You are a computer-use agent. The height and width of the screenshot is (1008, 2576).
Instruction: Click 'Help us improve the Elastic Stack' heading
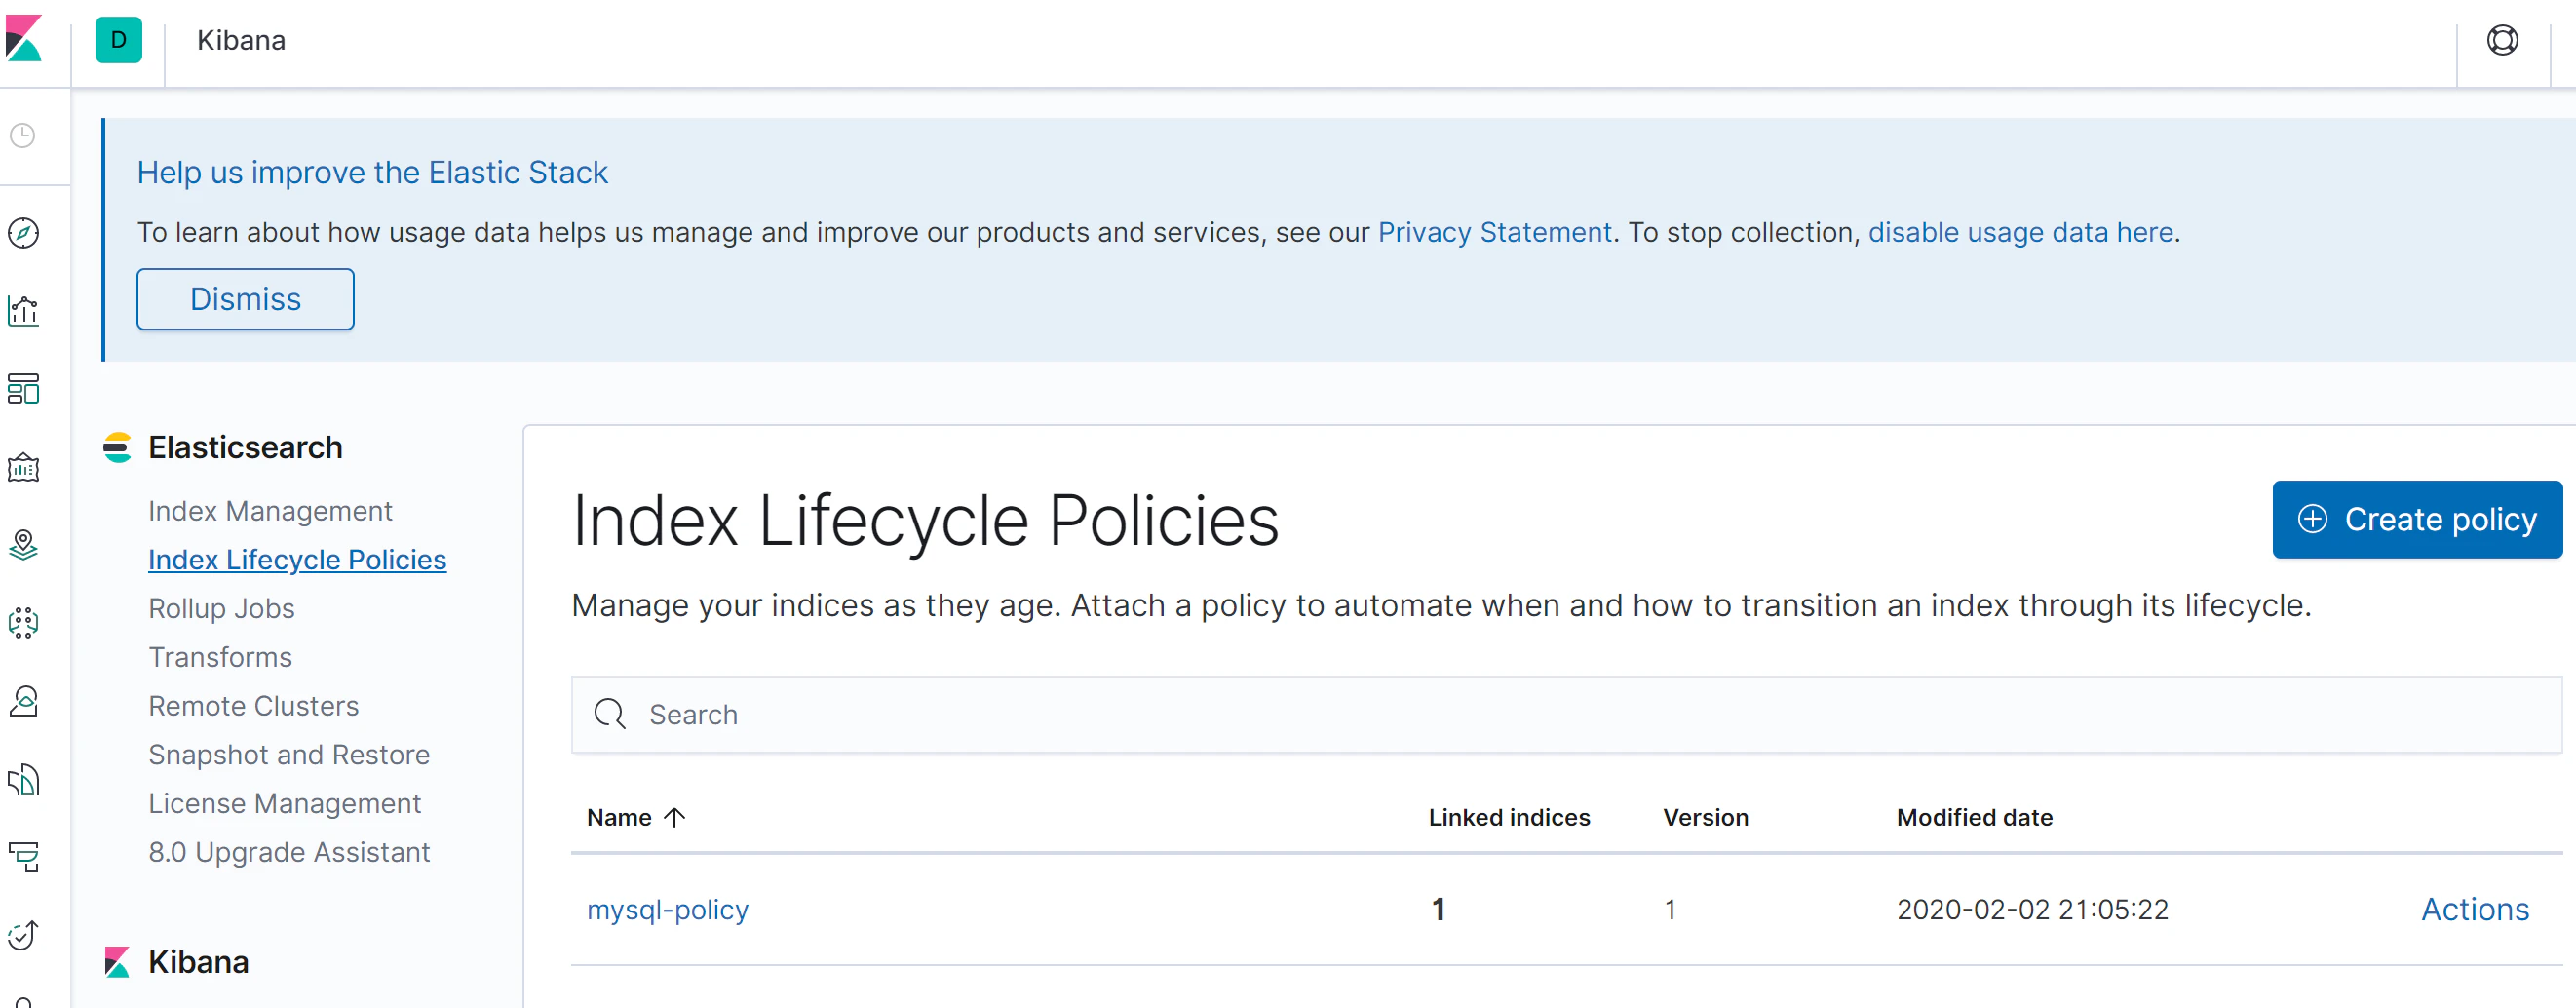pos(372,172)
